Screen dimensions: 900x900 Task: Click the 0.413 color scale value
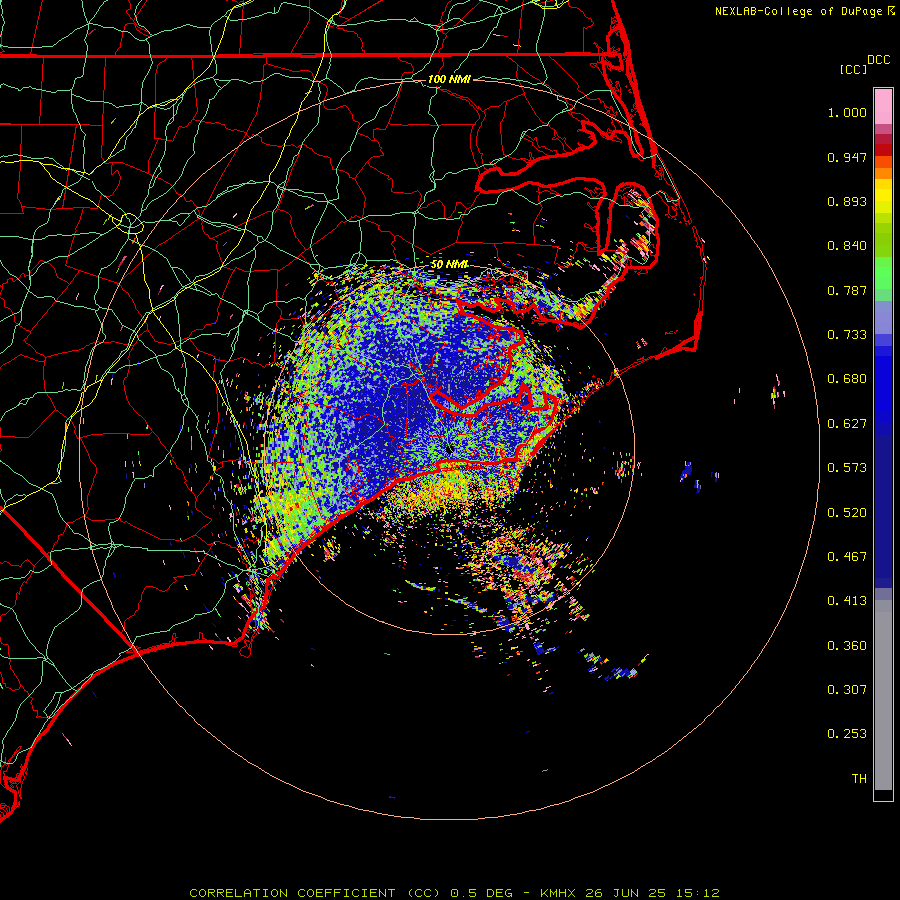tap(847, 601)
